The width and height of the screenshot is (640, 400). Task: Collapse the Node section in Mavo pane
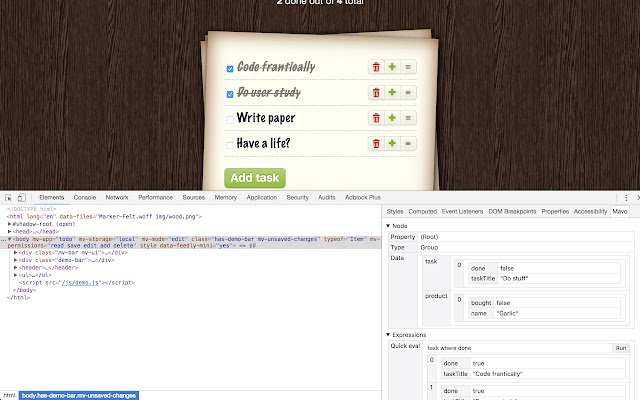pos(388,226)
